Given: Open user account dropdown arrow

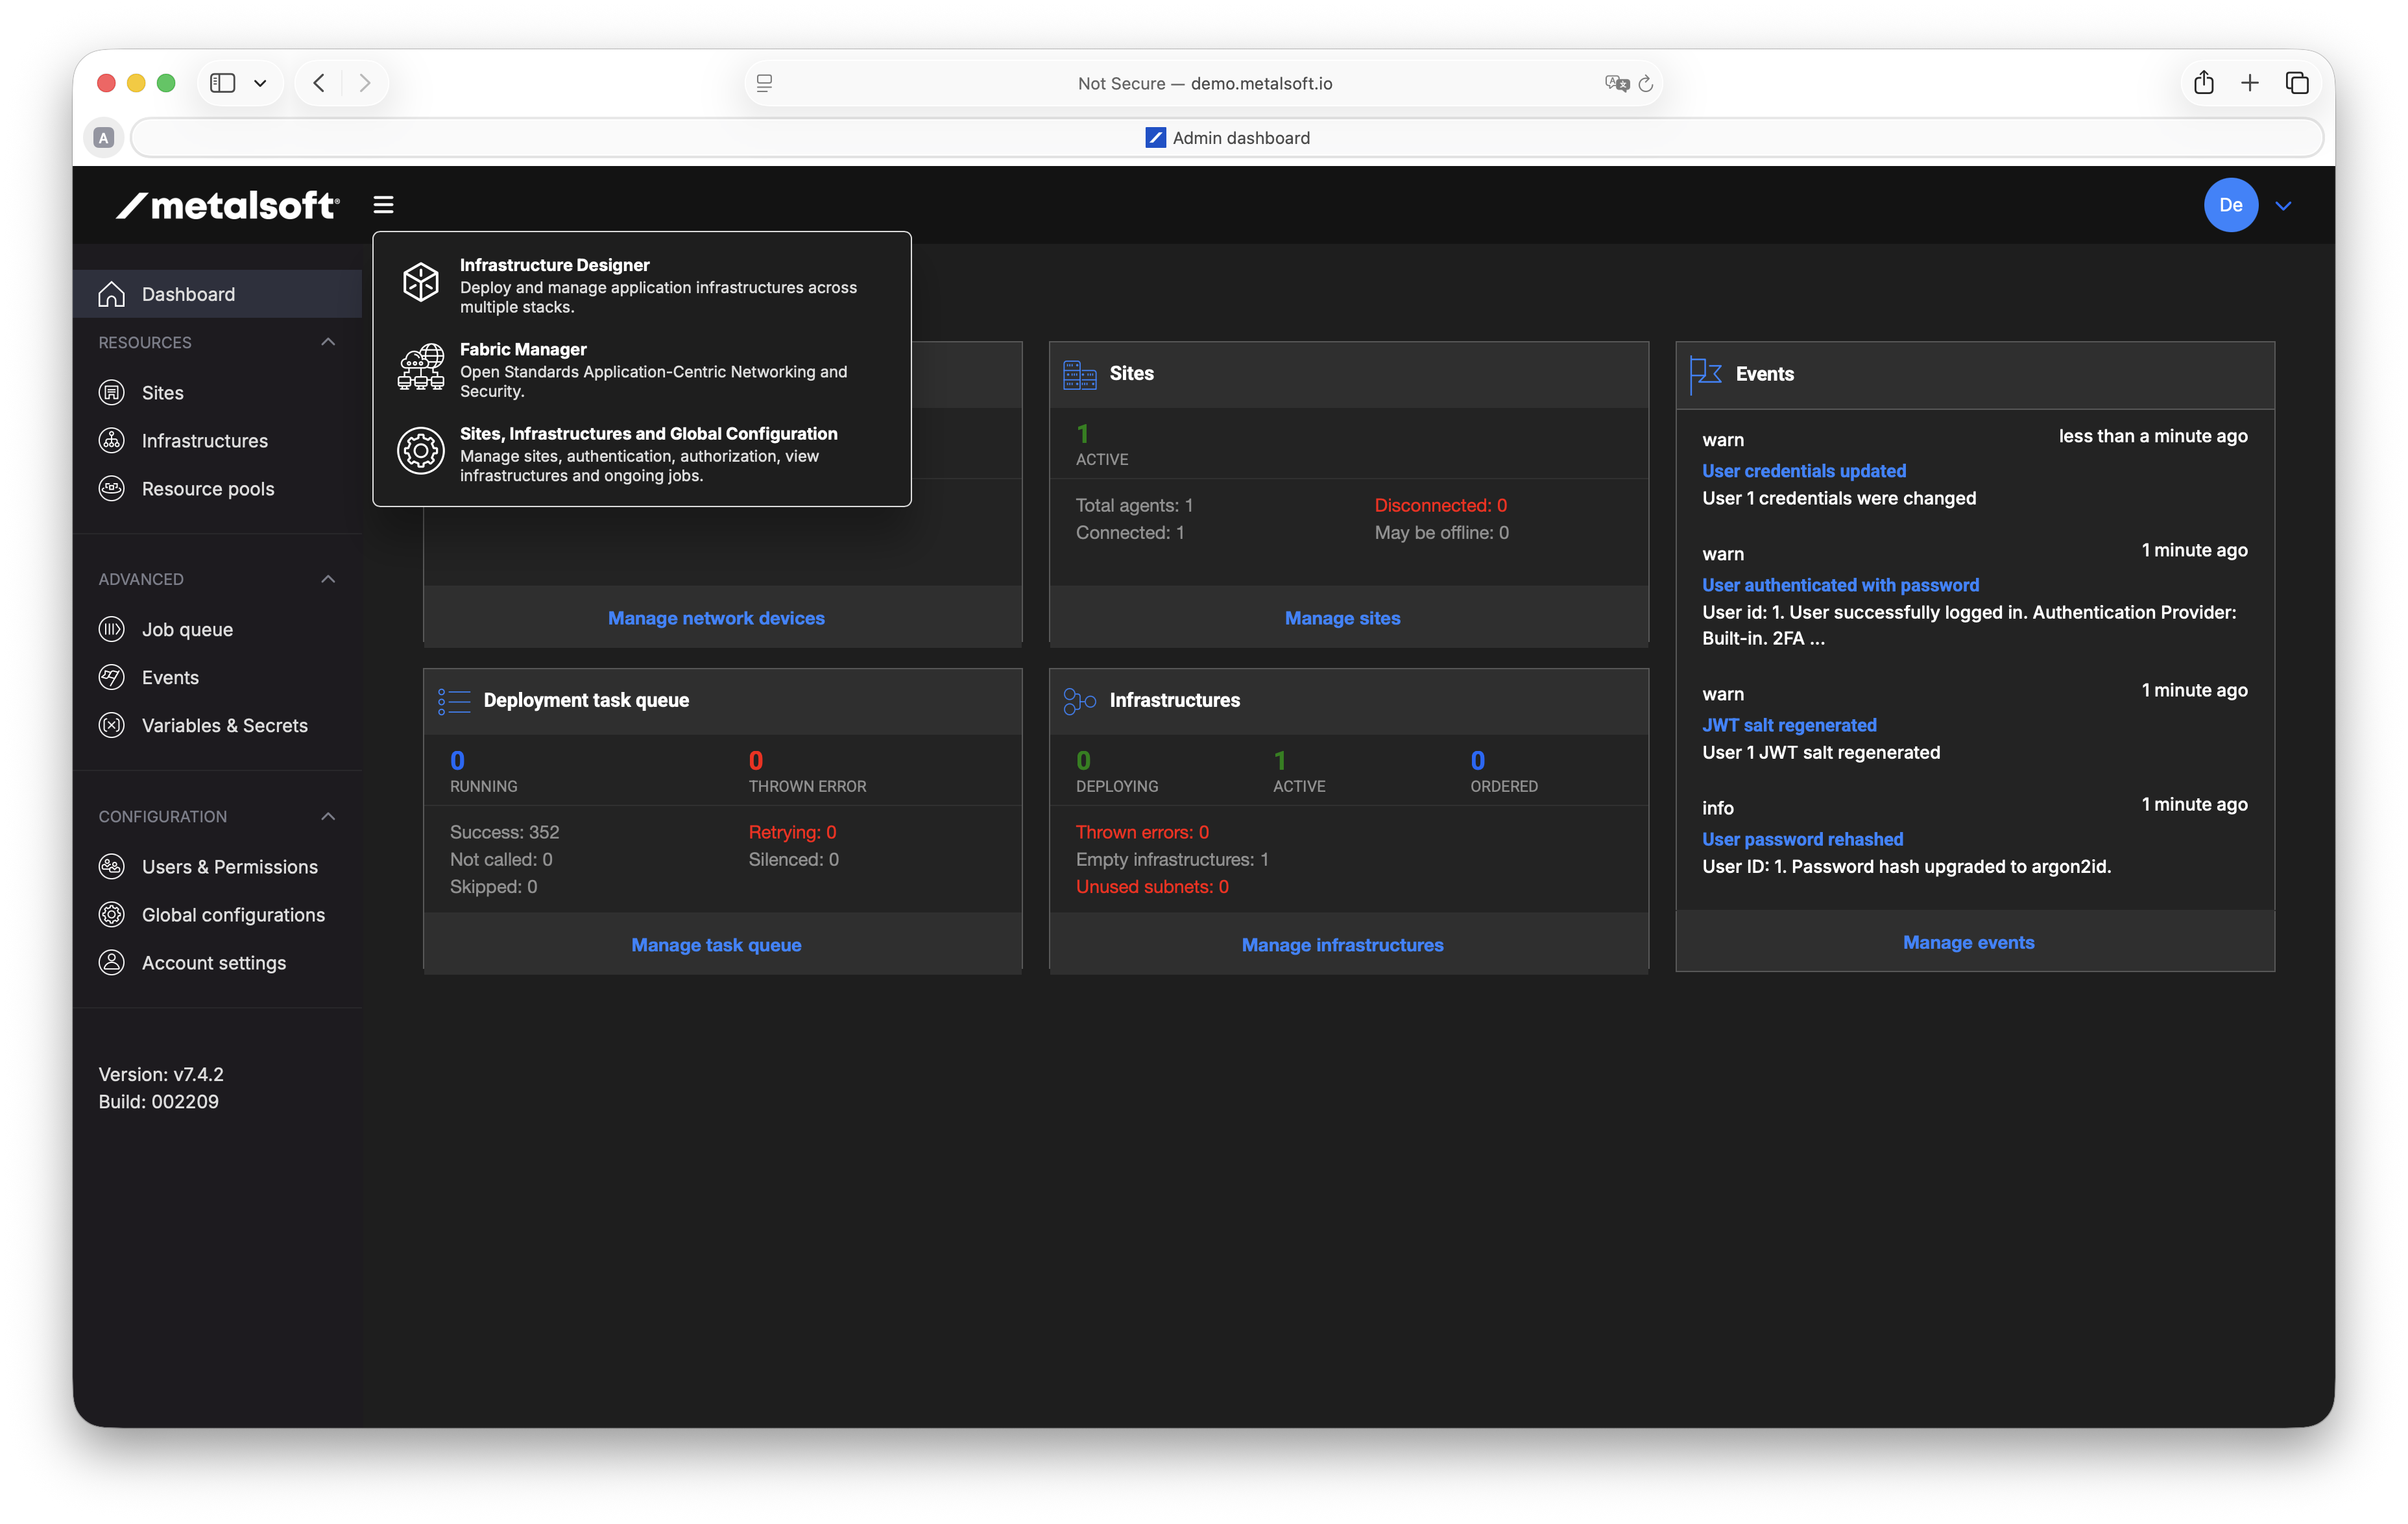Looking at the screenshot, I should 2283,205.
